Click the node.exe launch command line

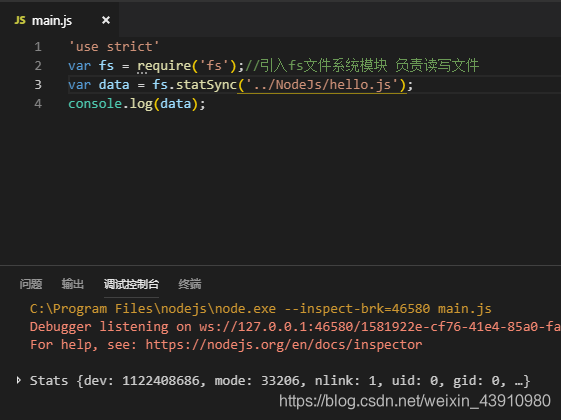[x=260, y=309]
